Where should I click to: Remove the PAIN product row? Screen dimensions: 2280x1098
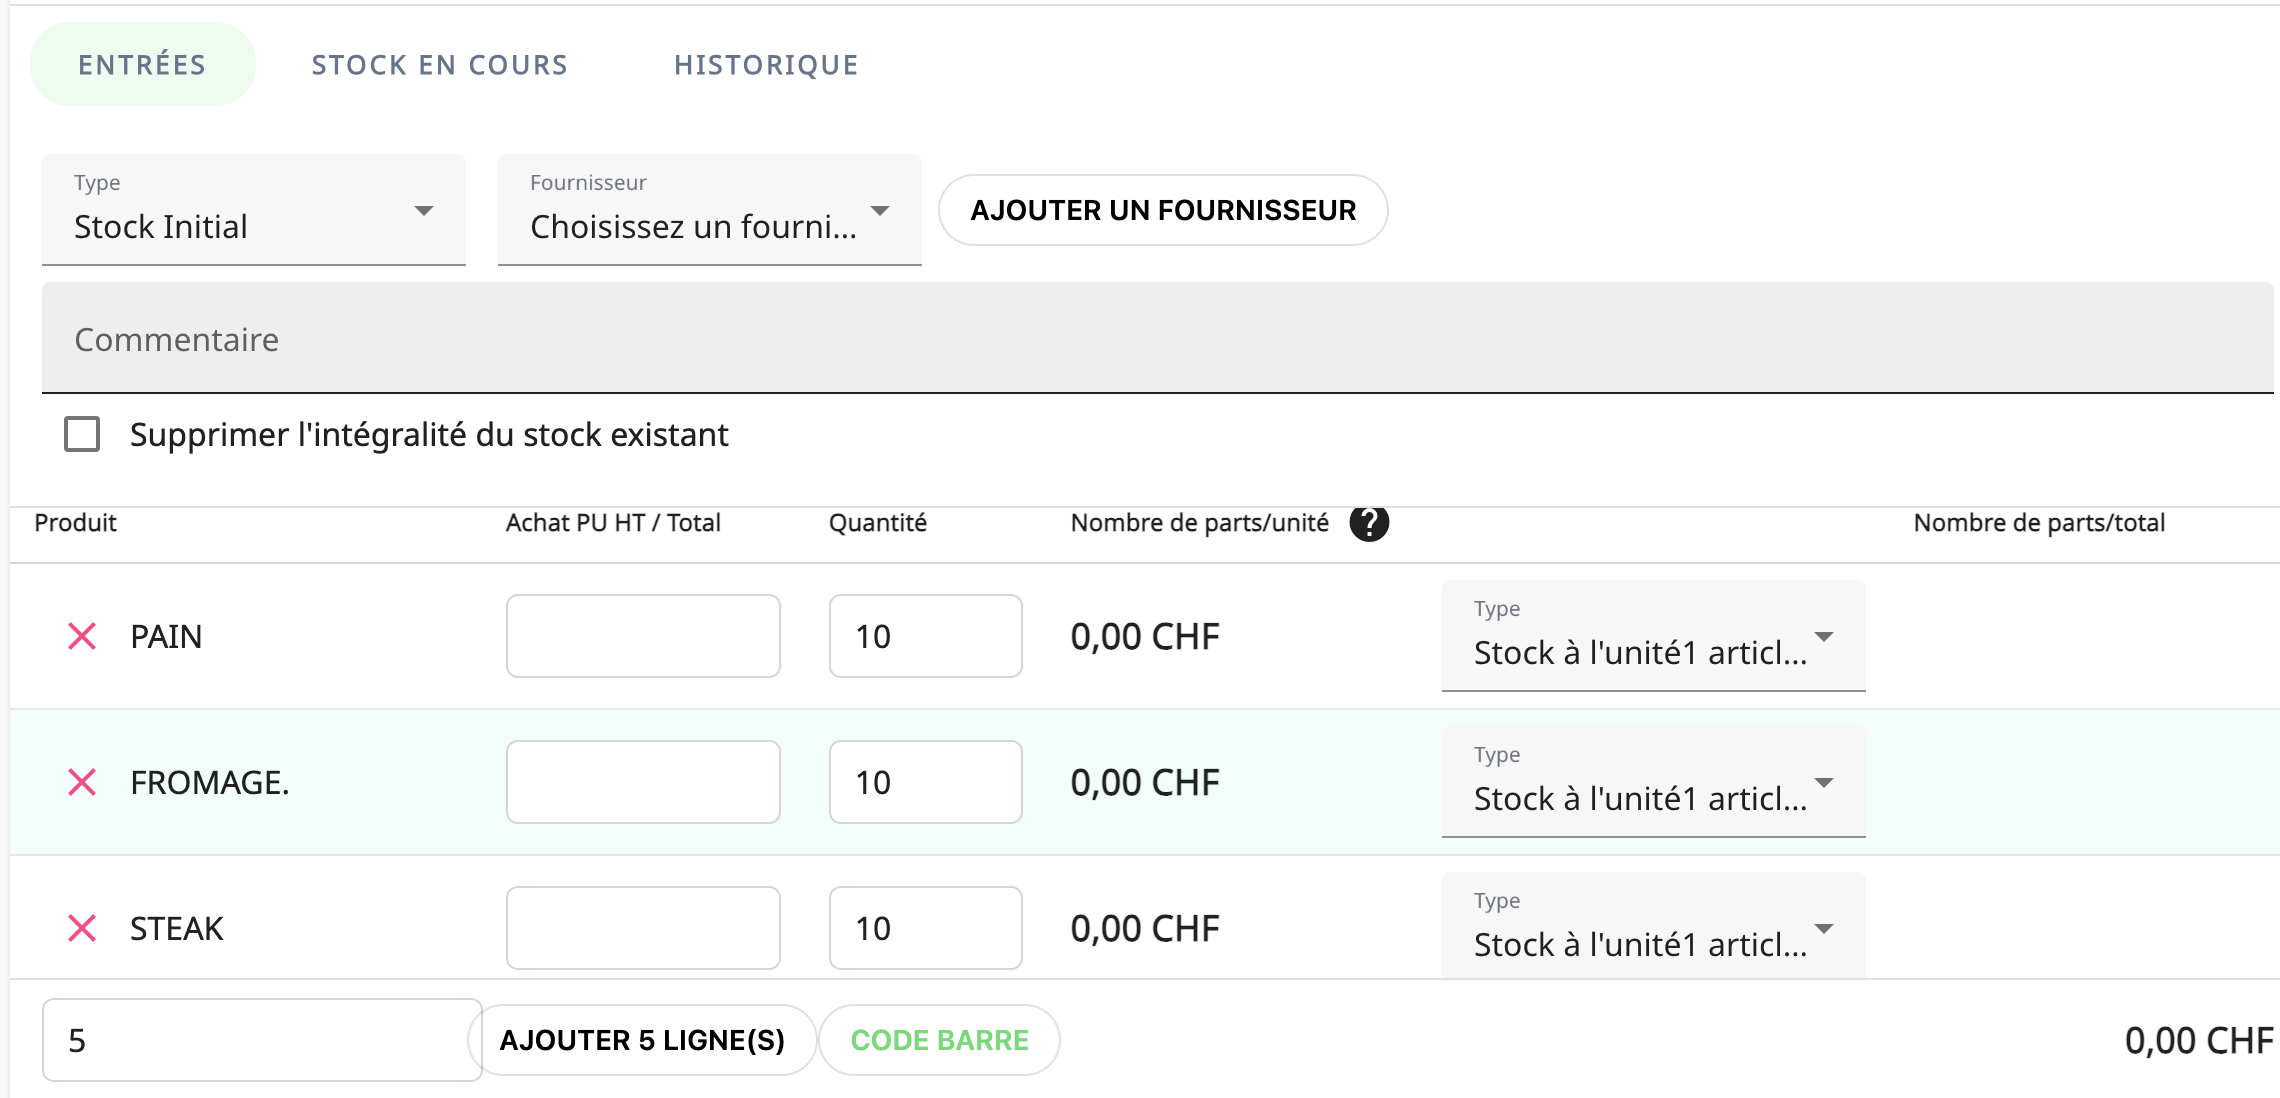pos(82,636)
